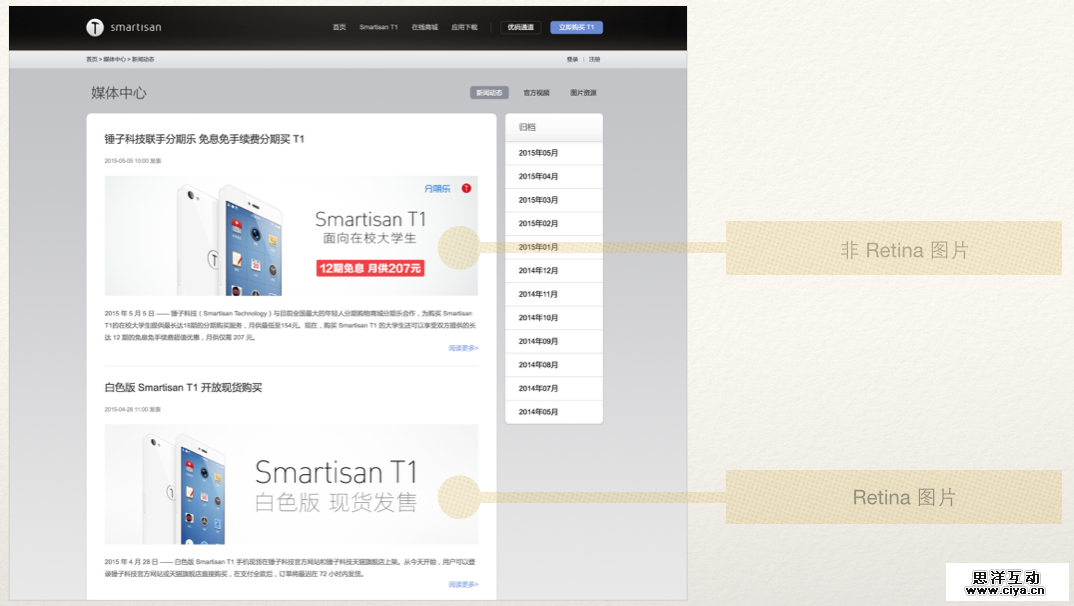Viewport: 1074px width, 606px height.
Task: Open 在线商城 from the top menu
Action: [425, 27]
